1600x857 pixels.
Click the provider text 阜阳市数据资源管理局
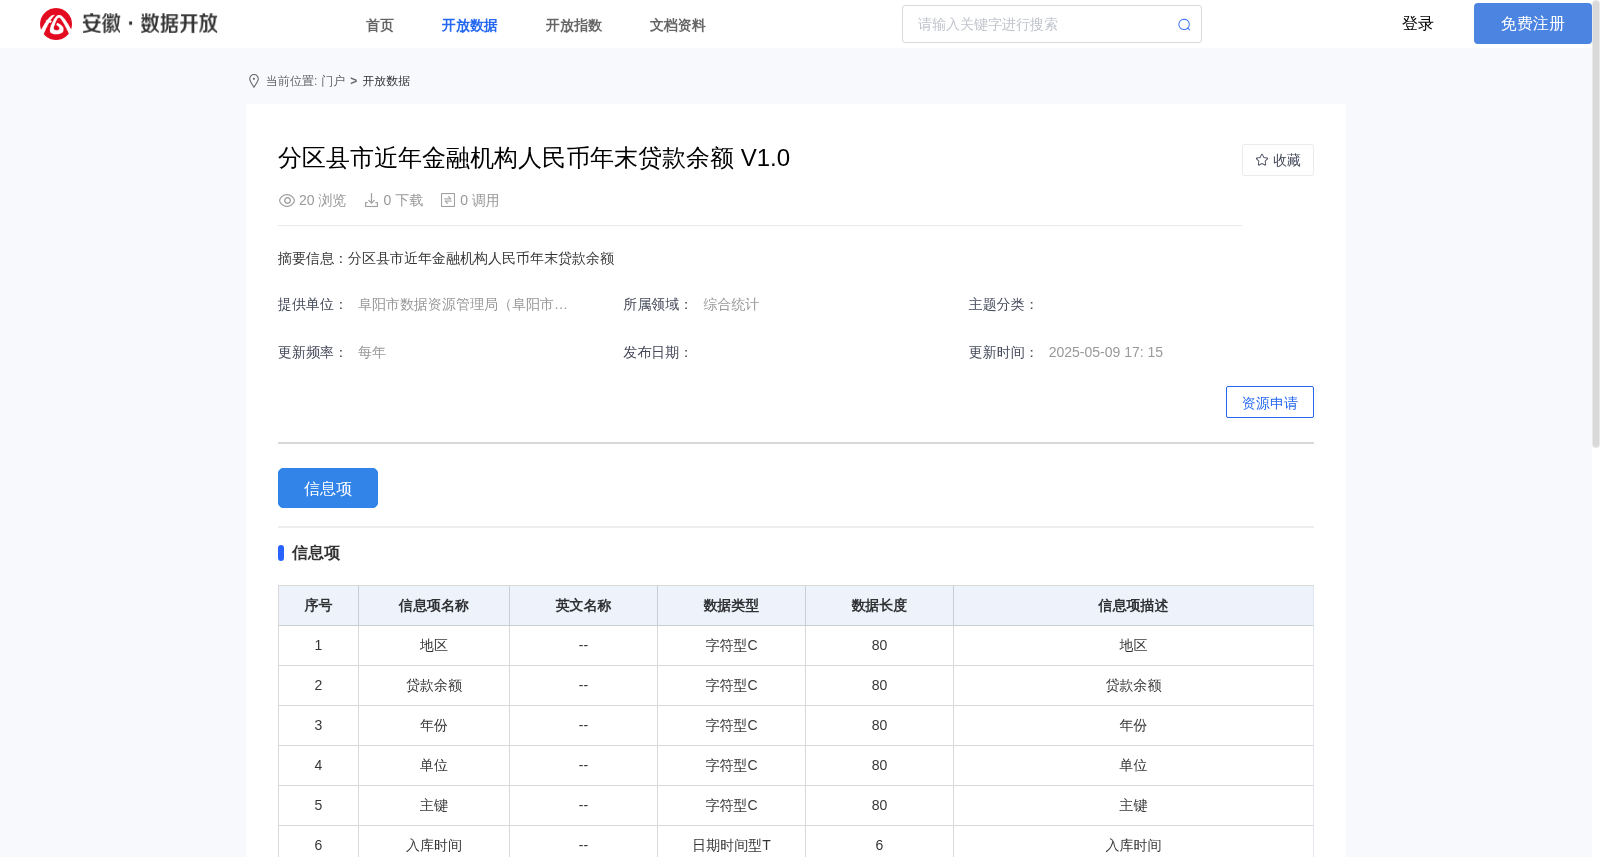tap(463, 305)
